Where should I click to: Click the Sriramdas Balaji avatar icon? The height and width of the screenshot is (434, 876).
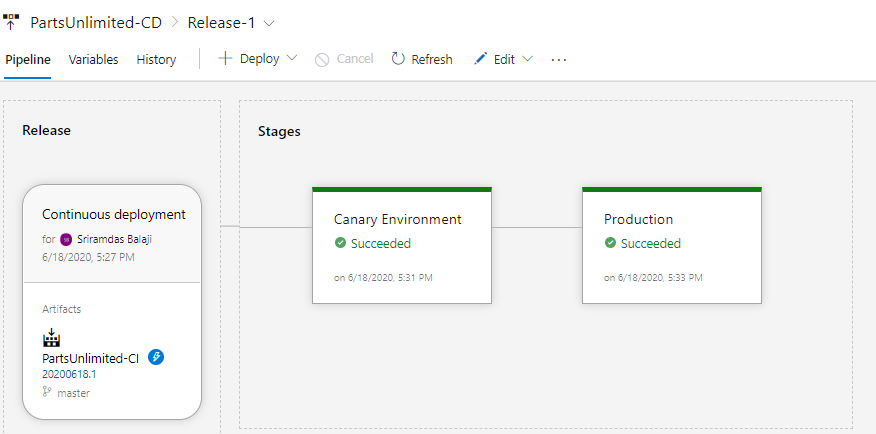[x=66, y=240]
